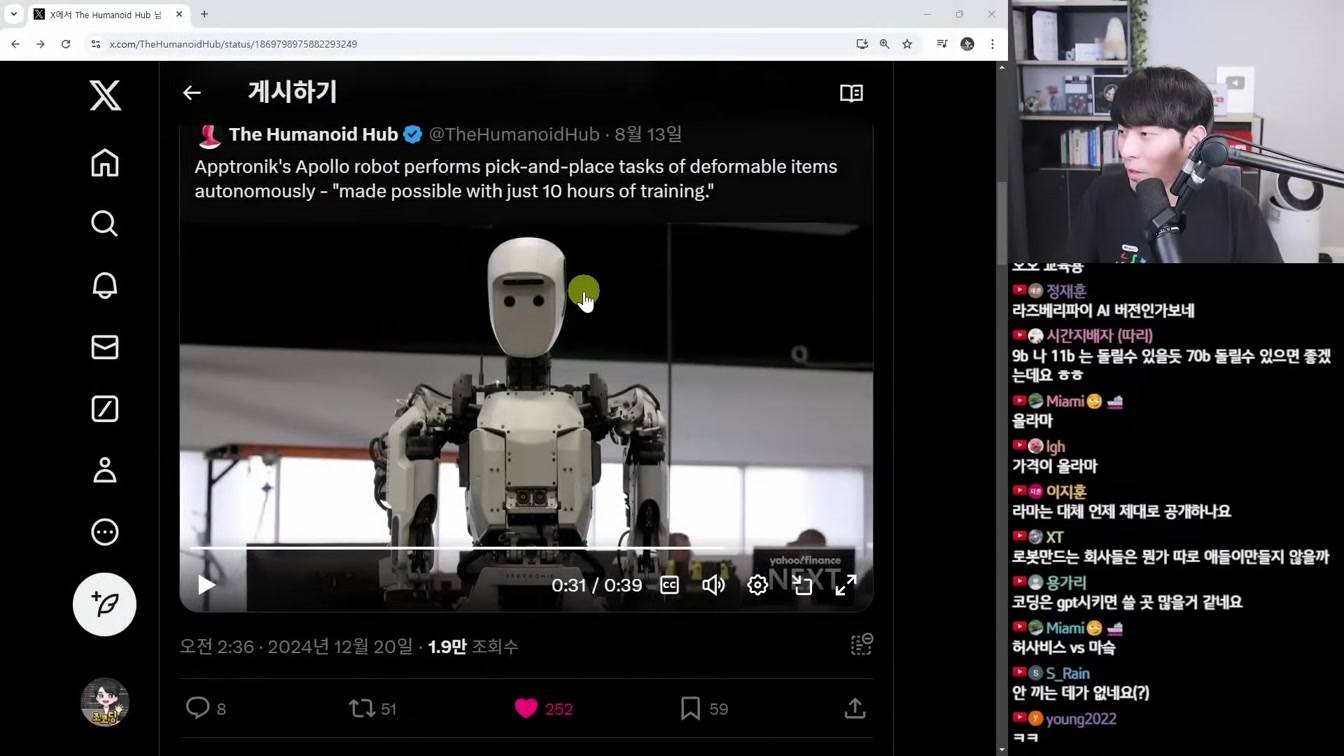Open a new browser tab
This screenshot has height=756, width=1344.
[x=204, y=14]
